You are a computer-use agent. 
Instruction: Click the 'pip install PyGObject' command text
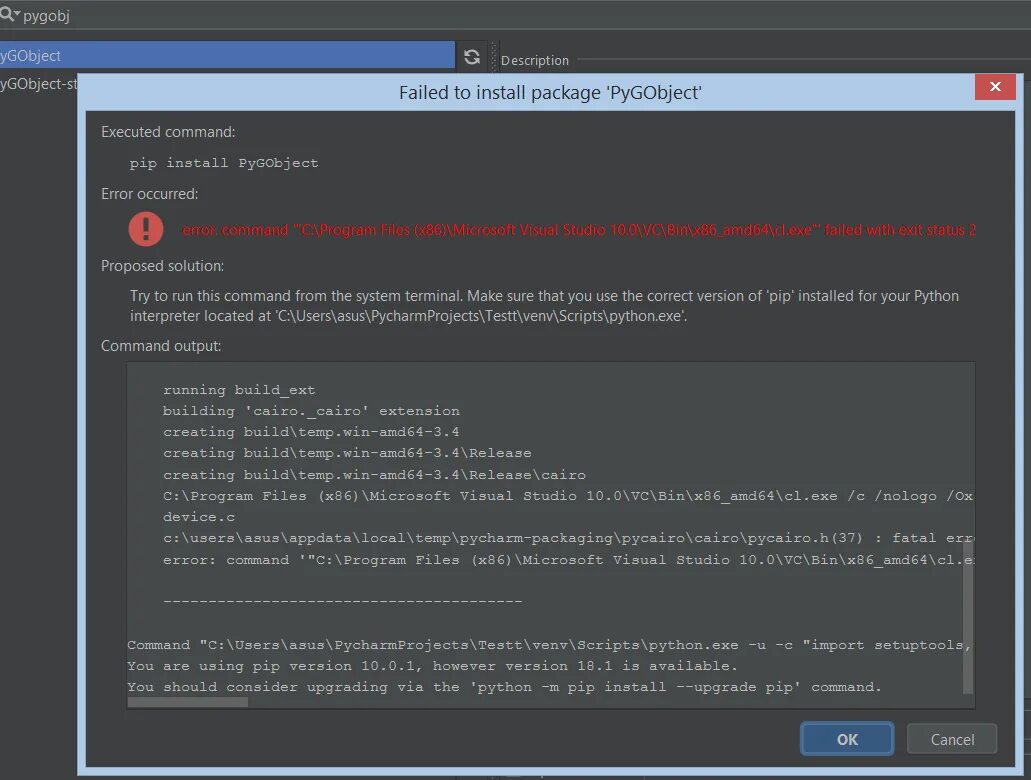click(x=224, y=162)
